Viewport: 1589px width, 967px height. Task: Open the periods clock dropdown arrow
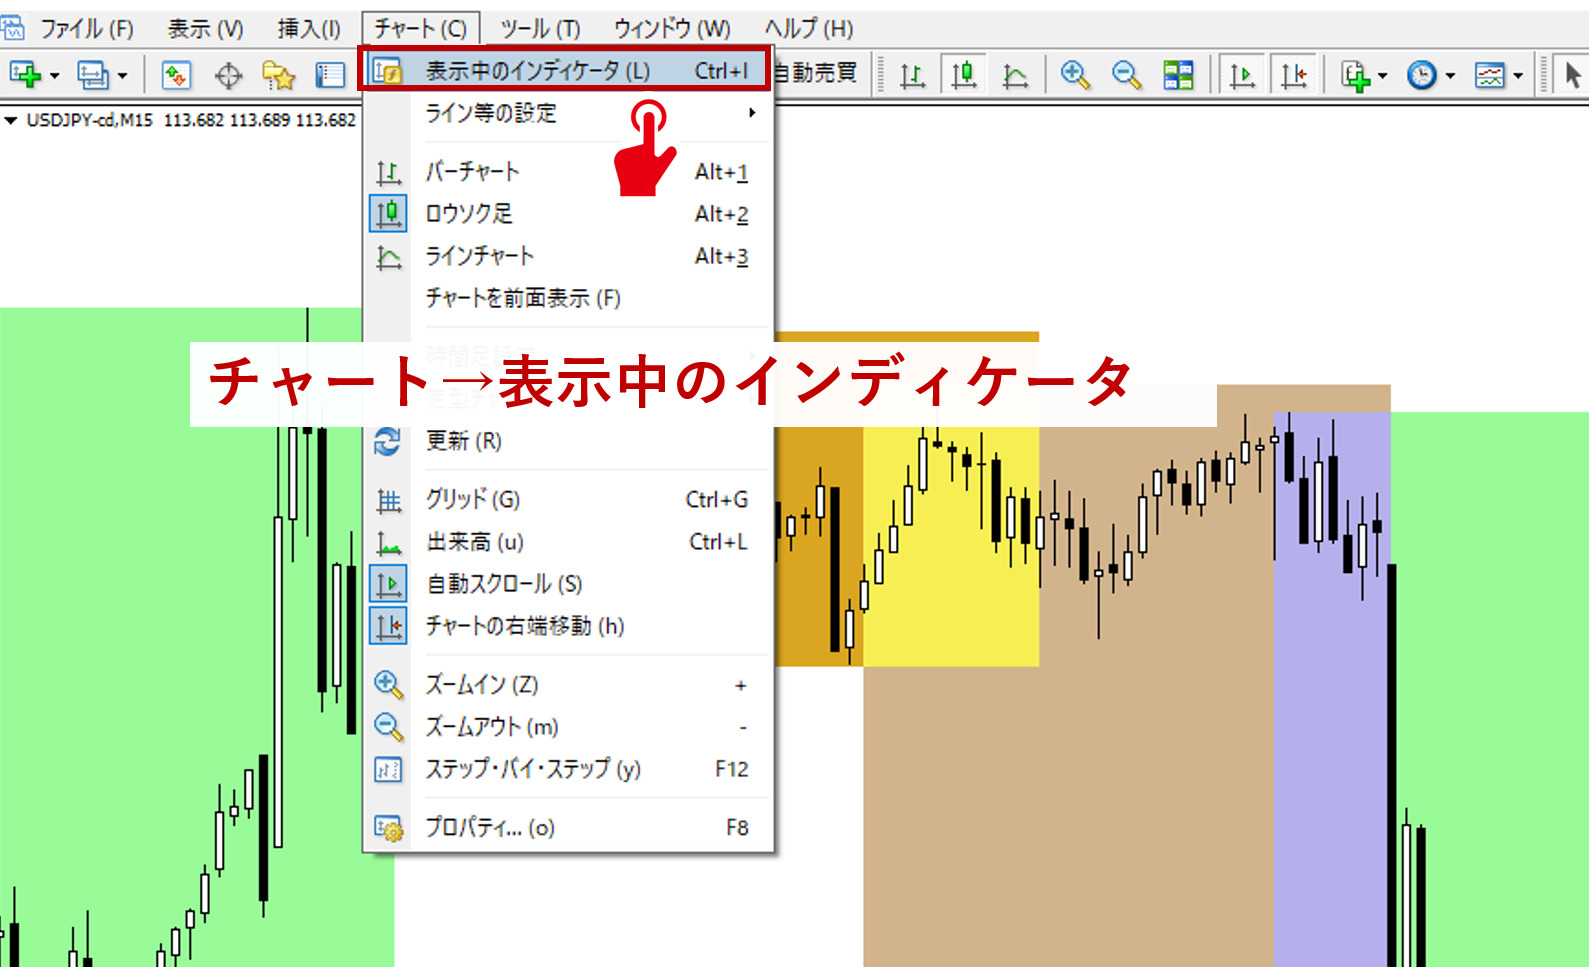1450,76
